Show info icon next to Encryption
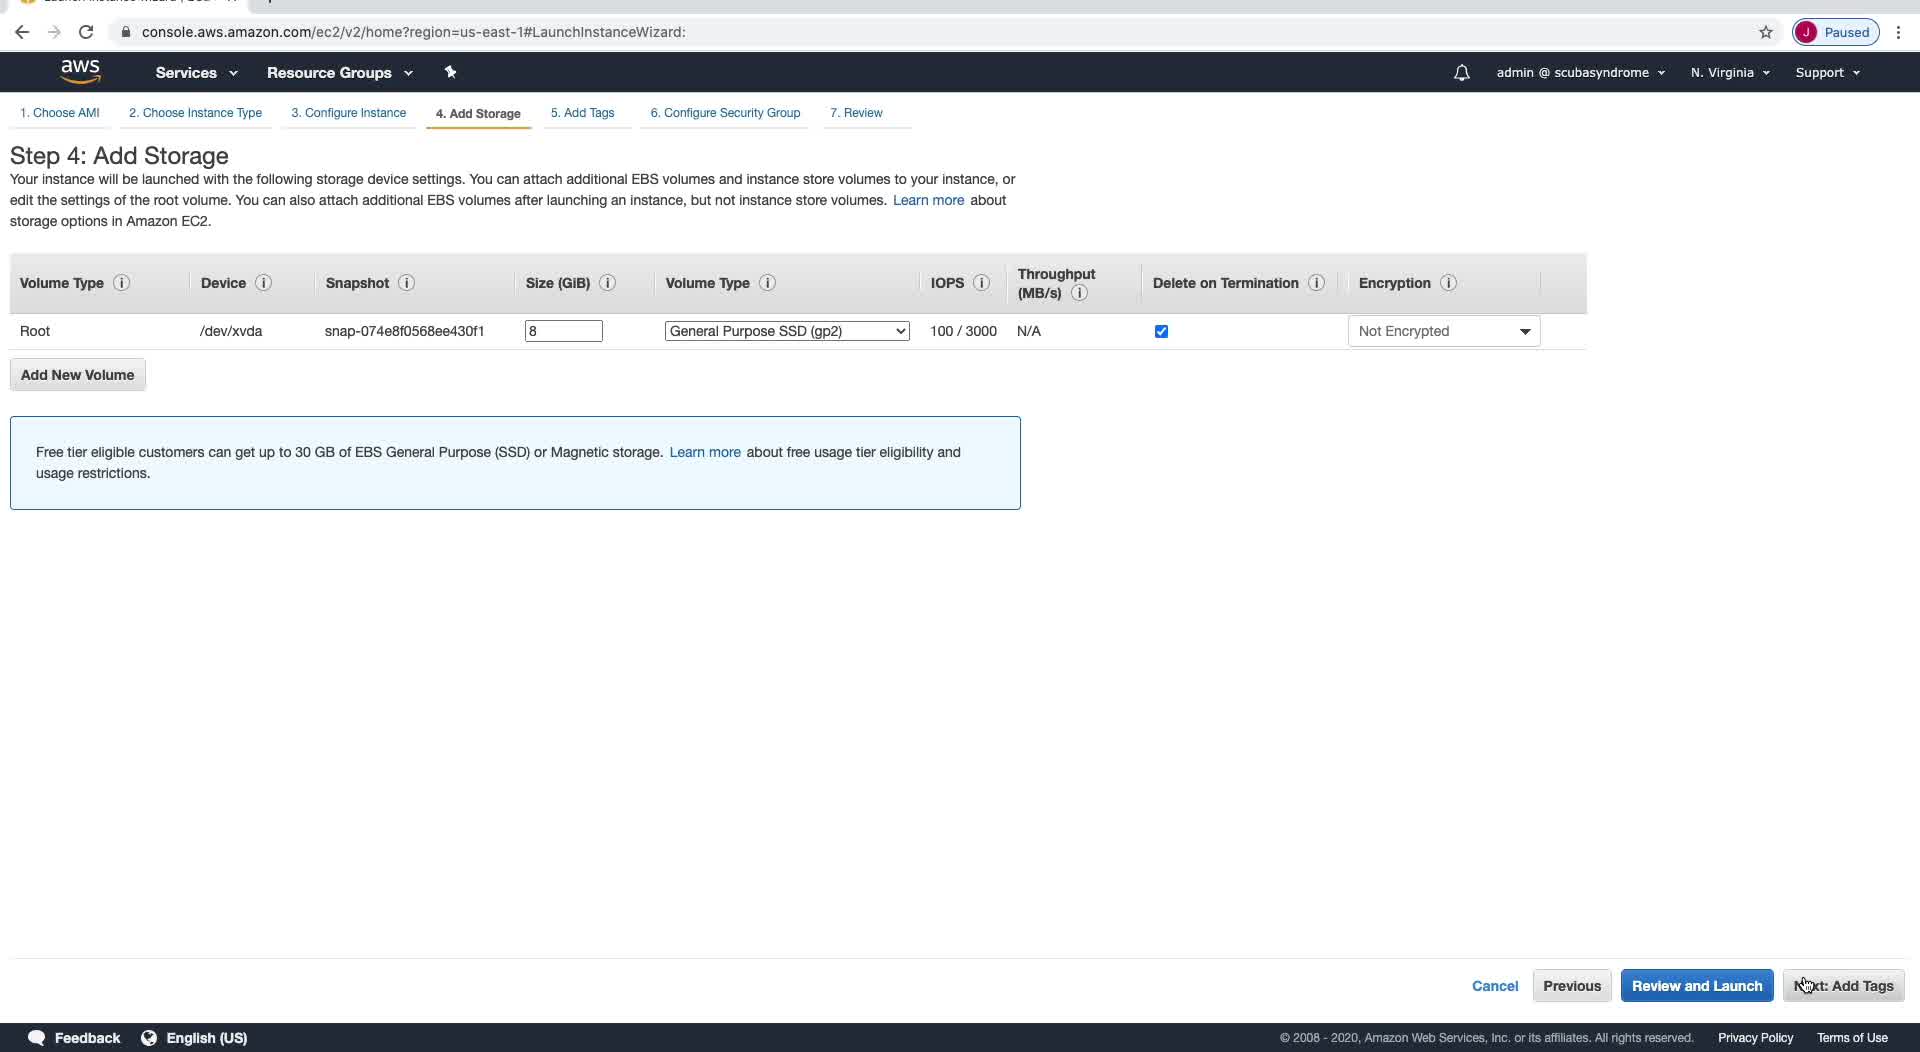The image size is (1920, 1052). click(1448, 283)
